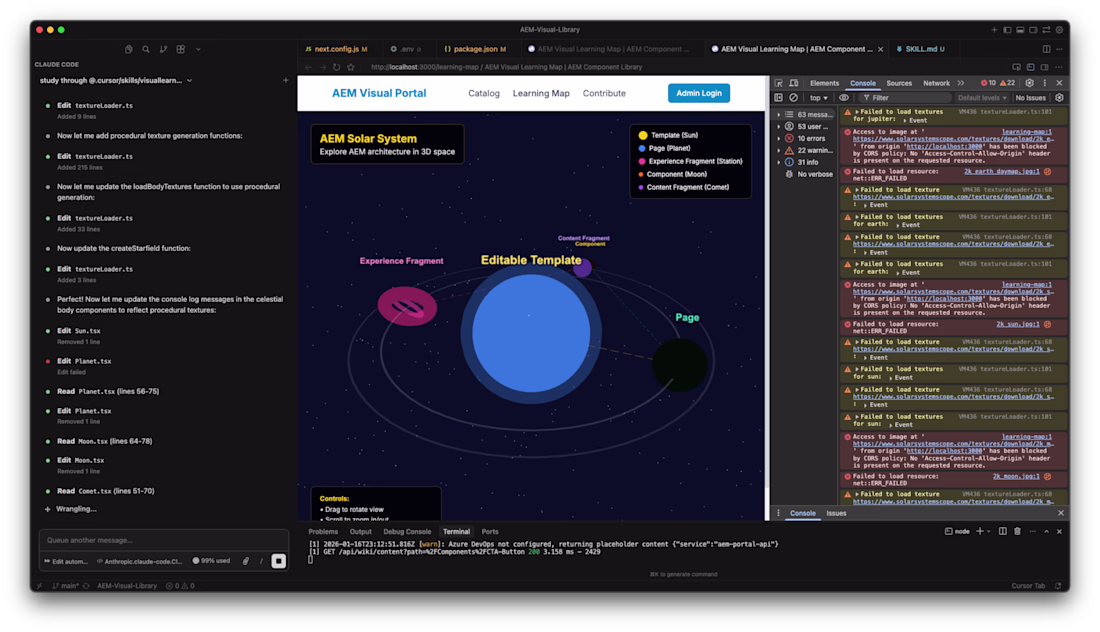
Task: Open the Learning Map nav link
Action: (x=541, y=93)
